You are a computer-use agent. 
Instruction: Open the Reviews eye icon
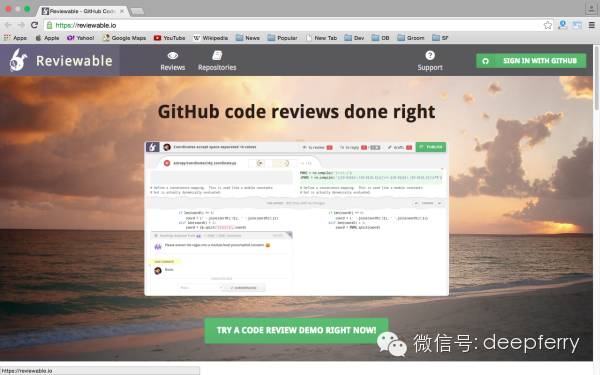[173, 56]
